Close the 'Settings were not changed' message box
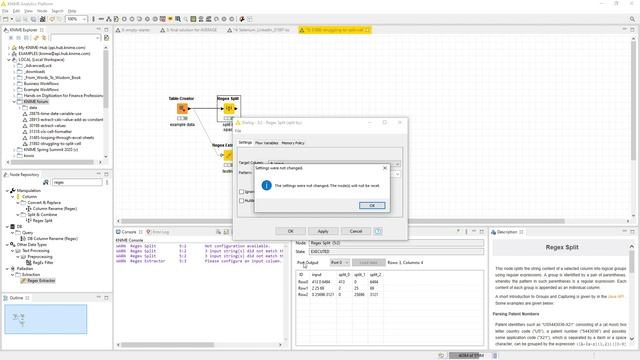 tap(384, 168)
